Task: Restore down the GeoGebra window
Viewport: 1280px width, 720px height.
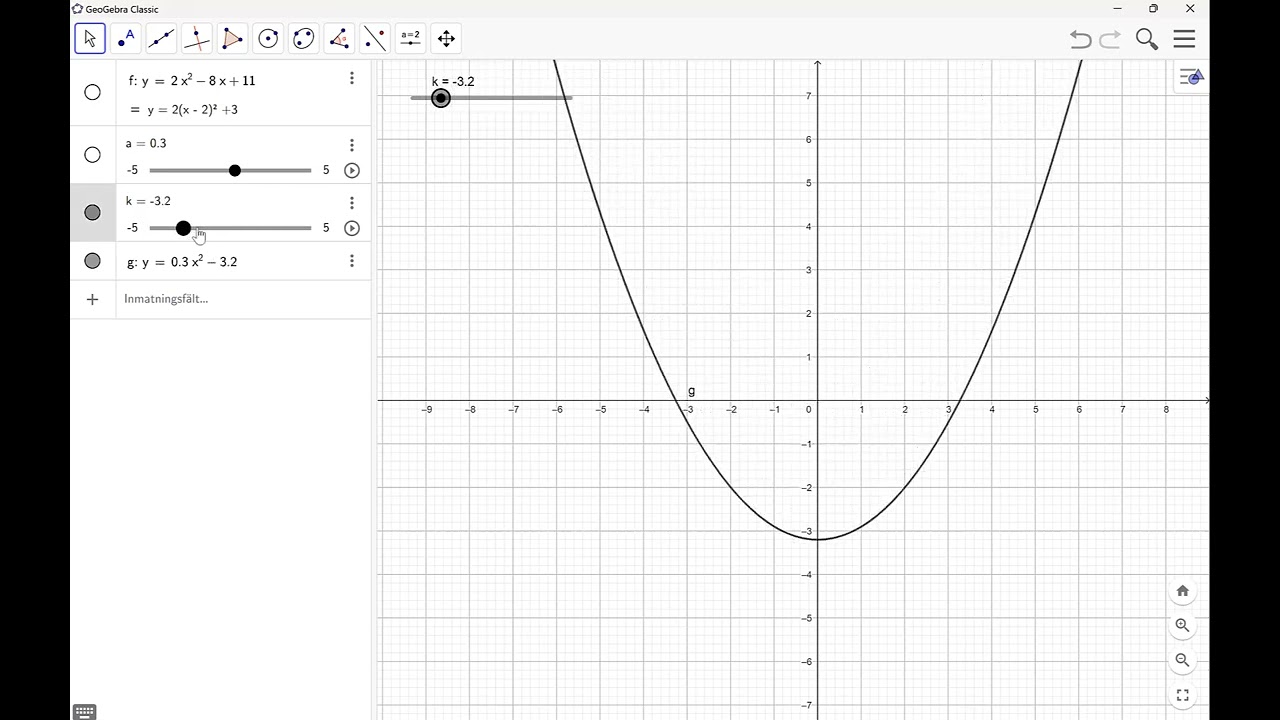Action: pos(1153,9)
